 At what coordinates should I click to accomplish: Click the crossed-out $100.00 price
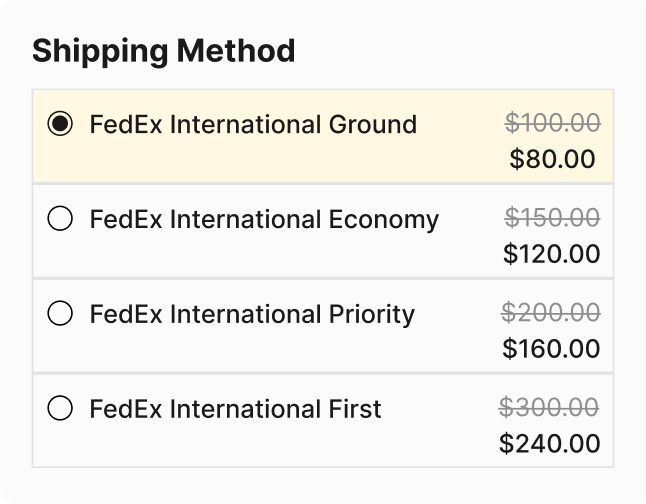tap(552, 123)
